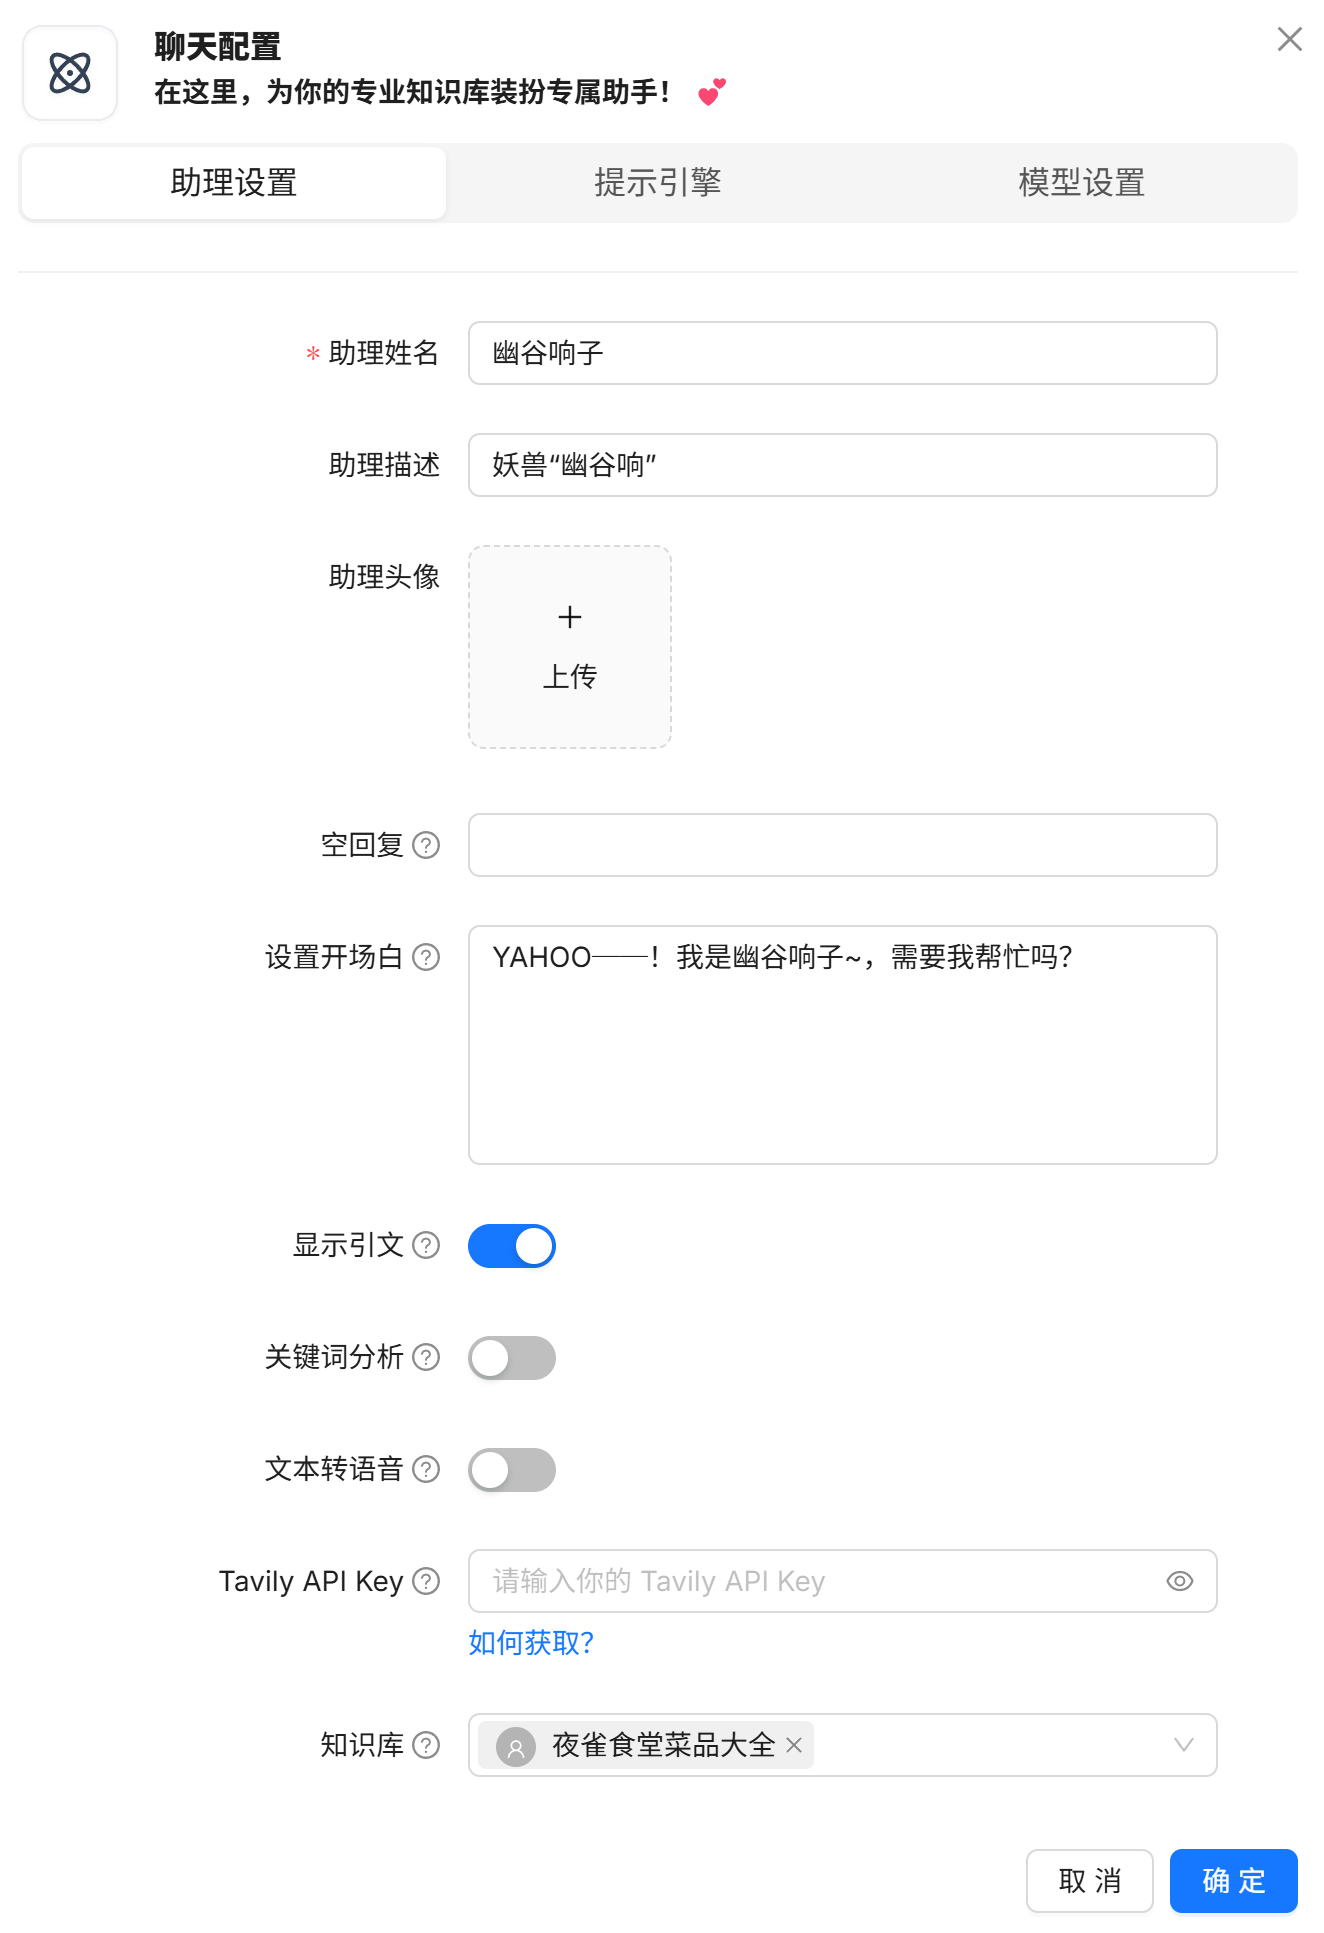Remove the 夜雀食堂菜品大全 knowledge base tag
1324x1933 pixels.
click(x=794, y=1745)
